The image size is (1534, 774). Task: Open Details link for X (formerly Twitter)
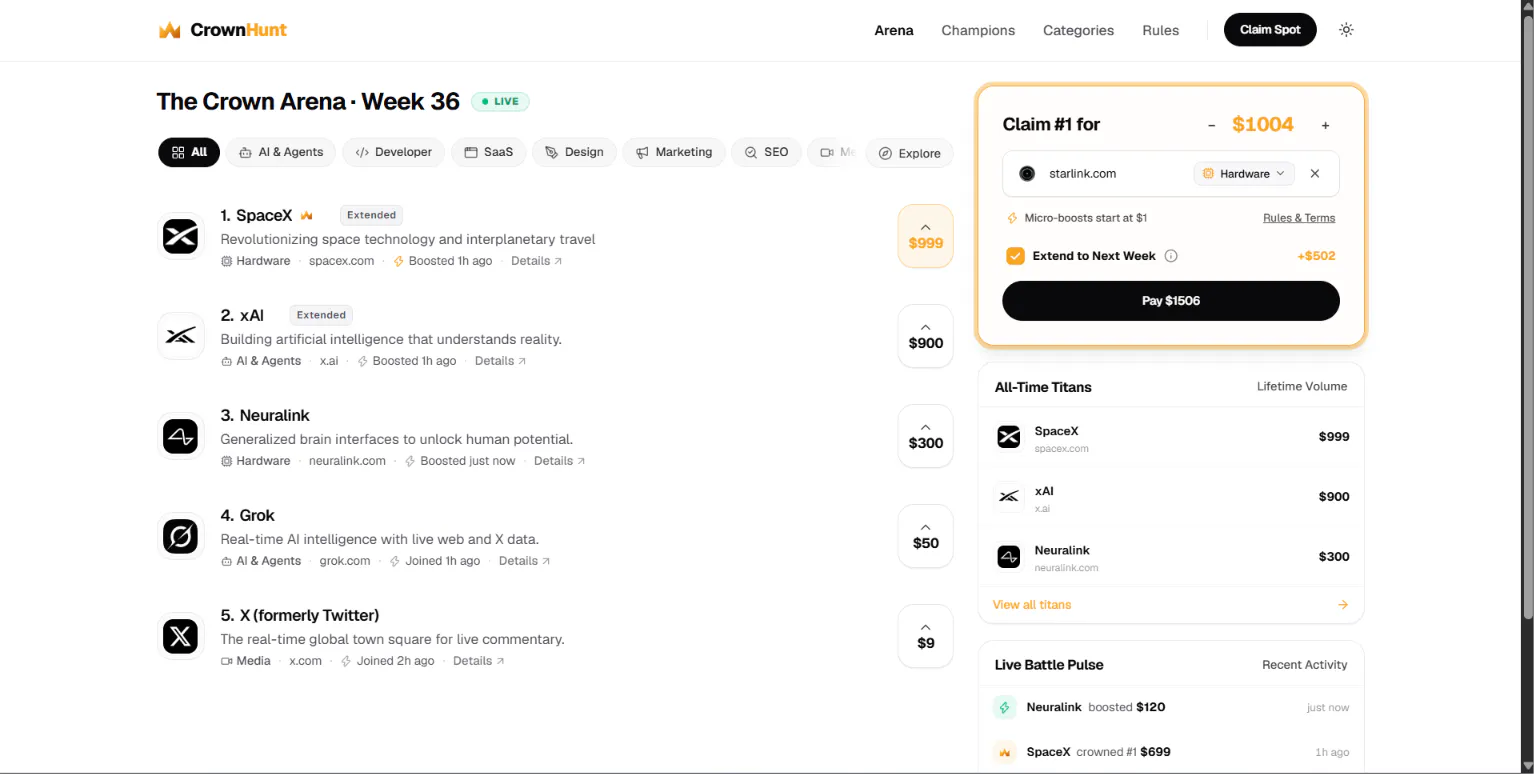(479, 661)
